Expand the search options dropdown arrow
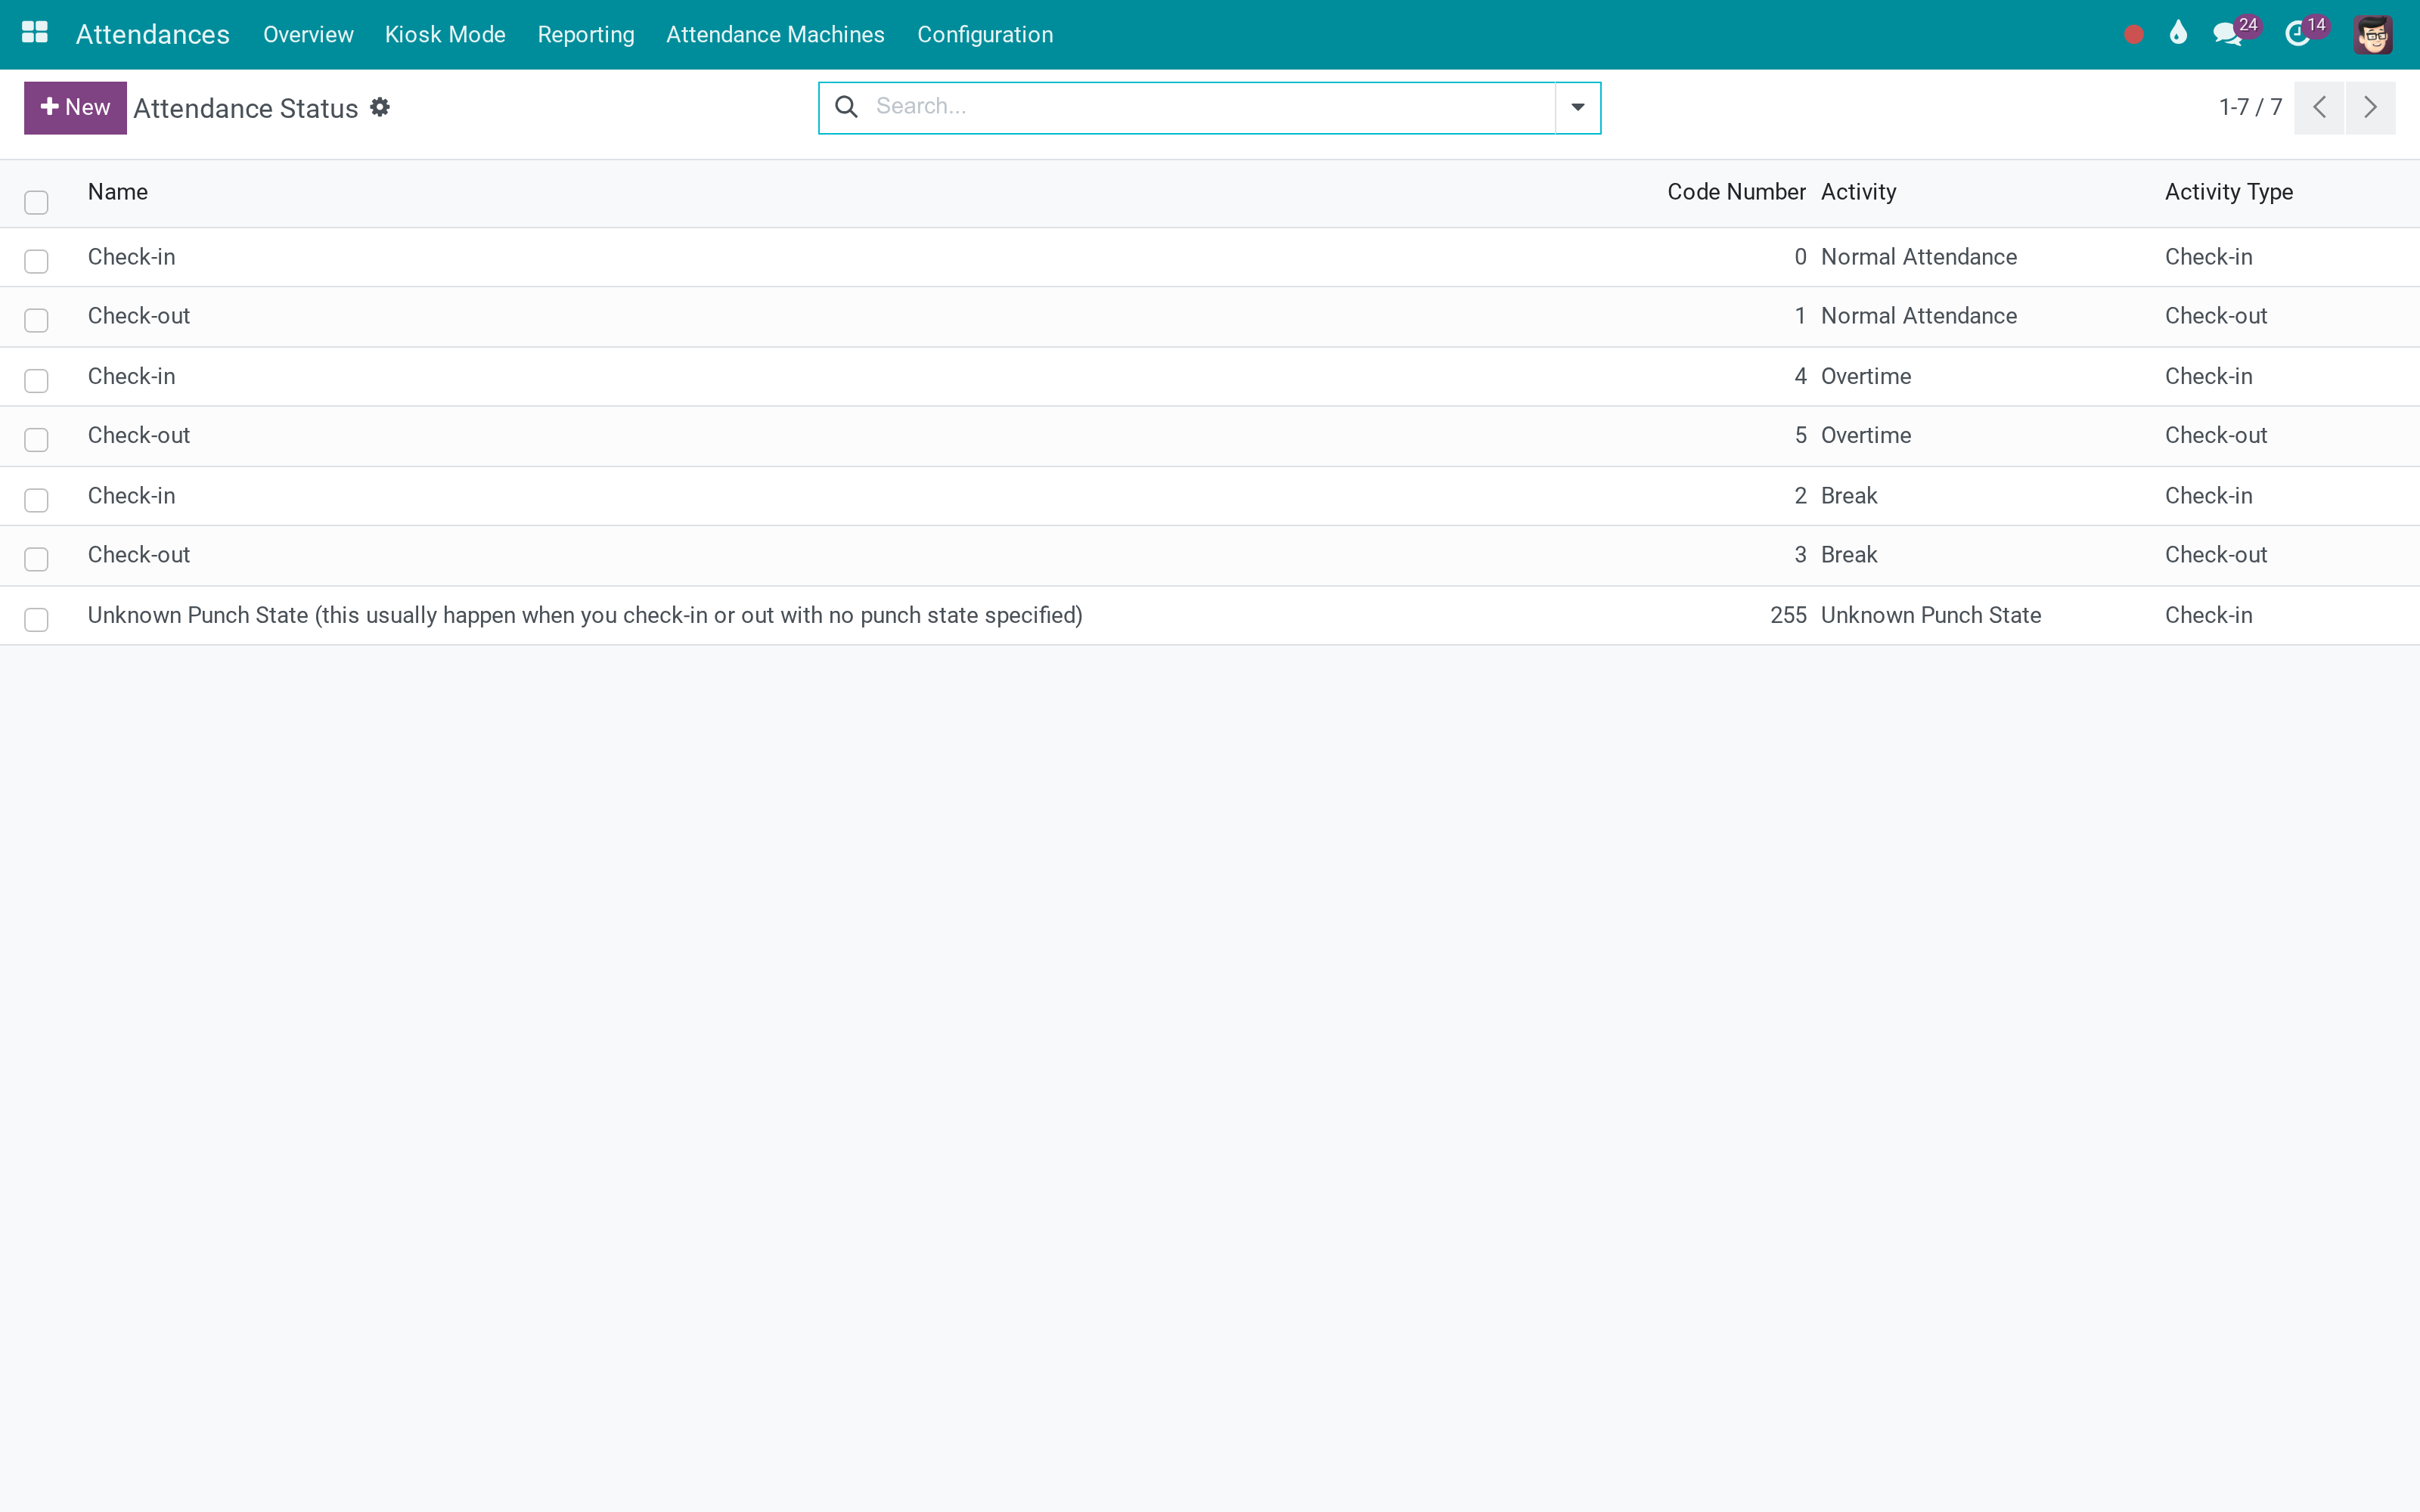2420x1512 pixels. 1578,108
